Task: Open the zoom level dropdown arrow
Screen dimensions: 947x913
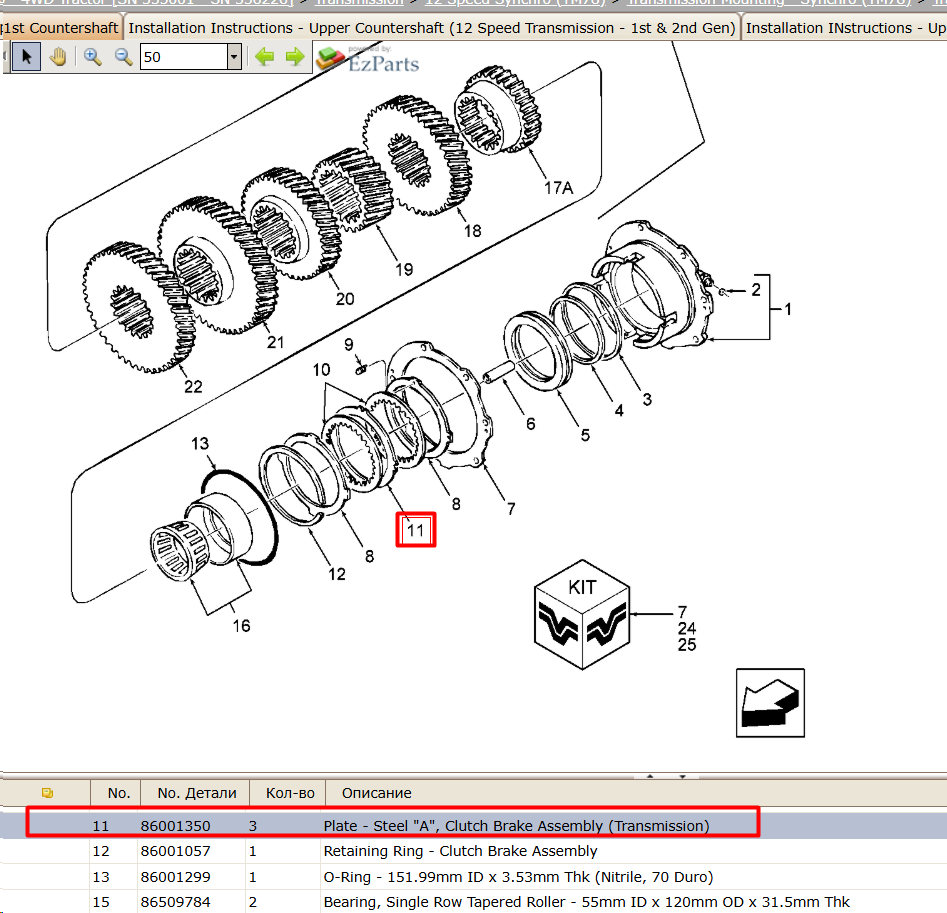Action: (234, 57)
